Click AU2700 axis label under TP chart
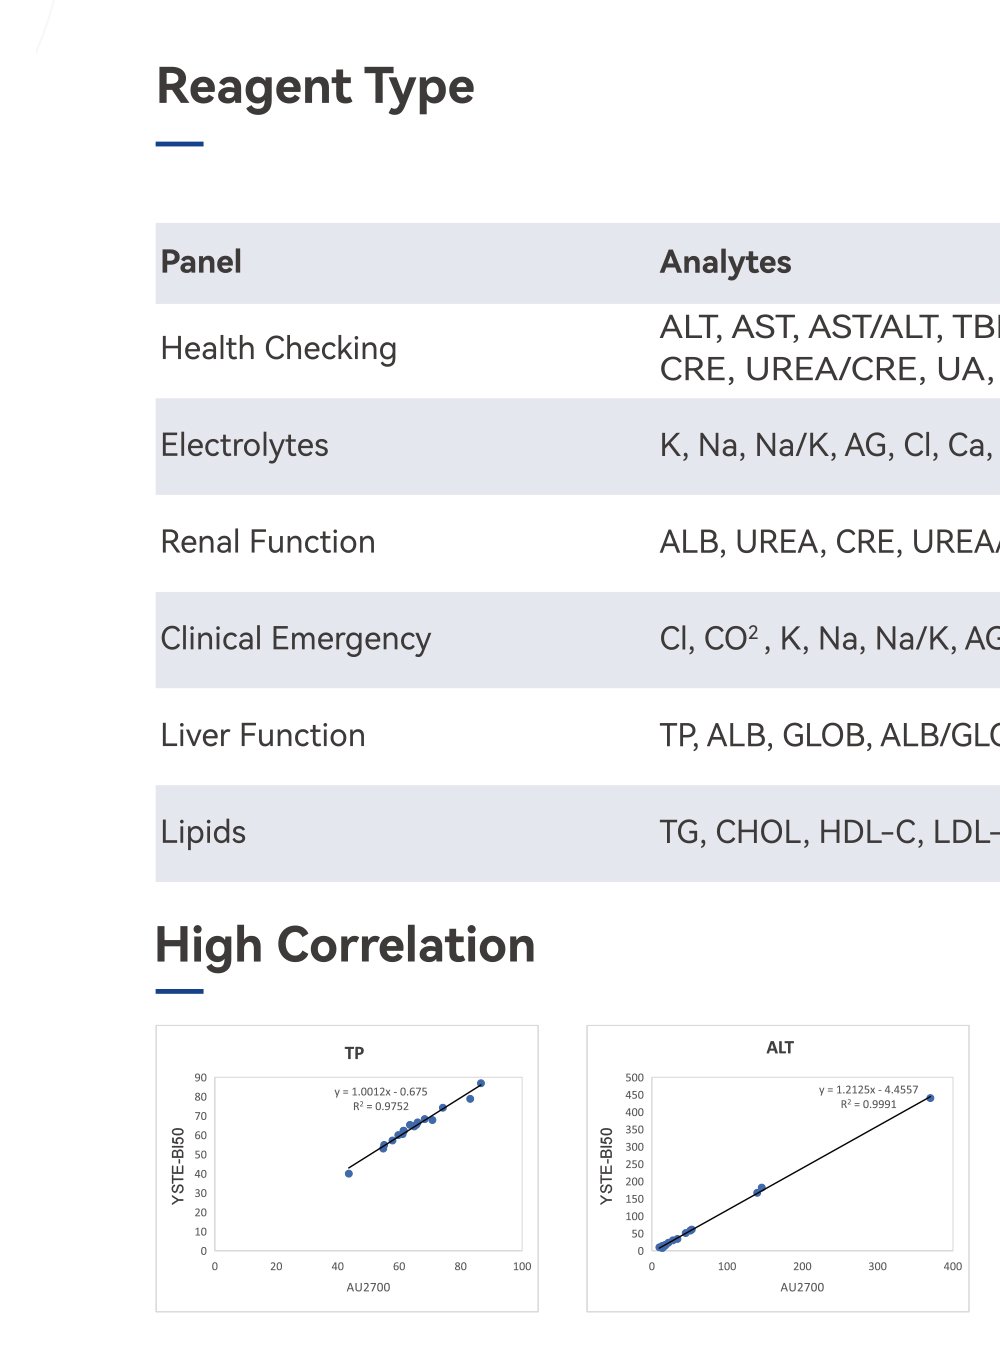The height and width of the screenshot is (1358, 1000). tap(368, 1287)
